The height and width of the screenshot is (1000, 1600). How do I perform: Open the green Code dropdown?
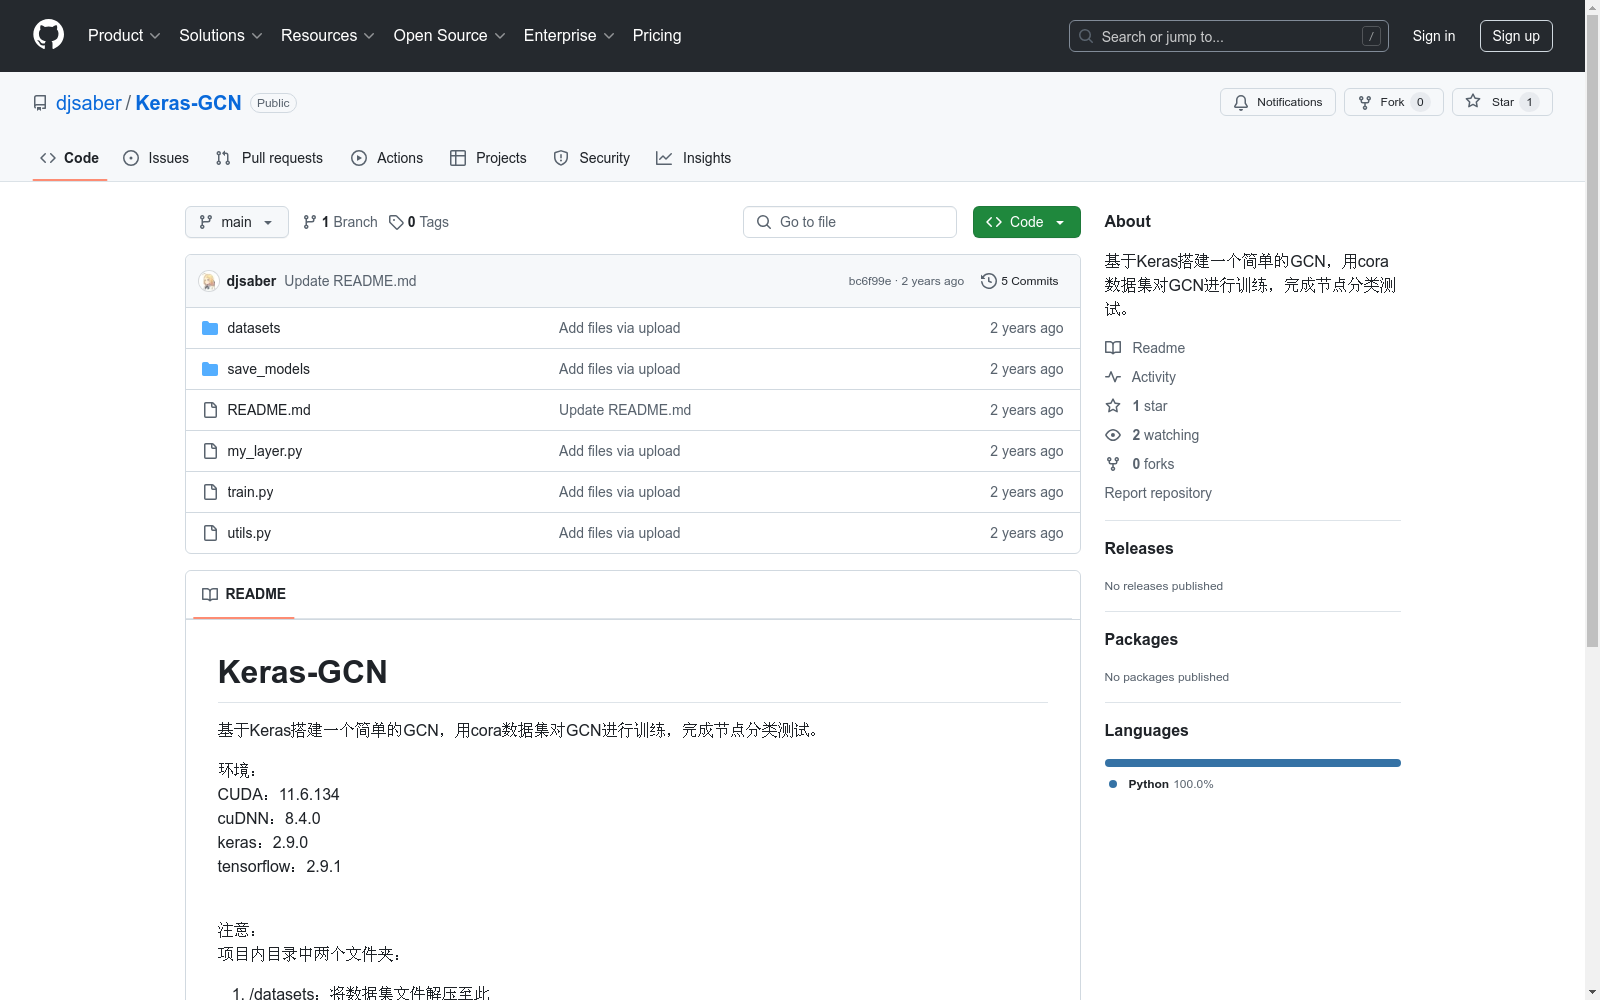coord(1026,222)
